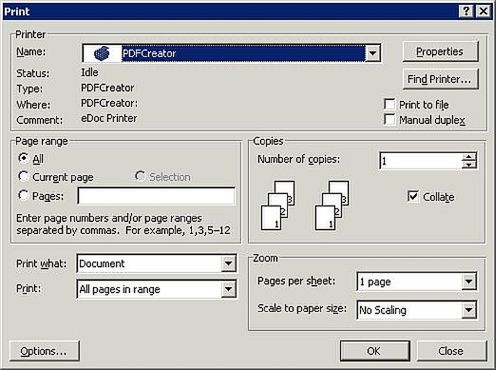The height and width of the screenshot is (370, 496).
Task: Open the All pages in range dropdown
Action: click(228, 289)
